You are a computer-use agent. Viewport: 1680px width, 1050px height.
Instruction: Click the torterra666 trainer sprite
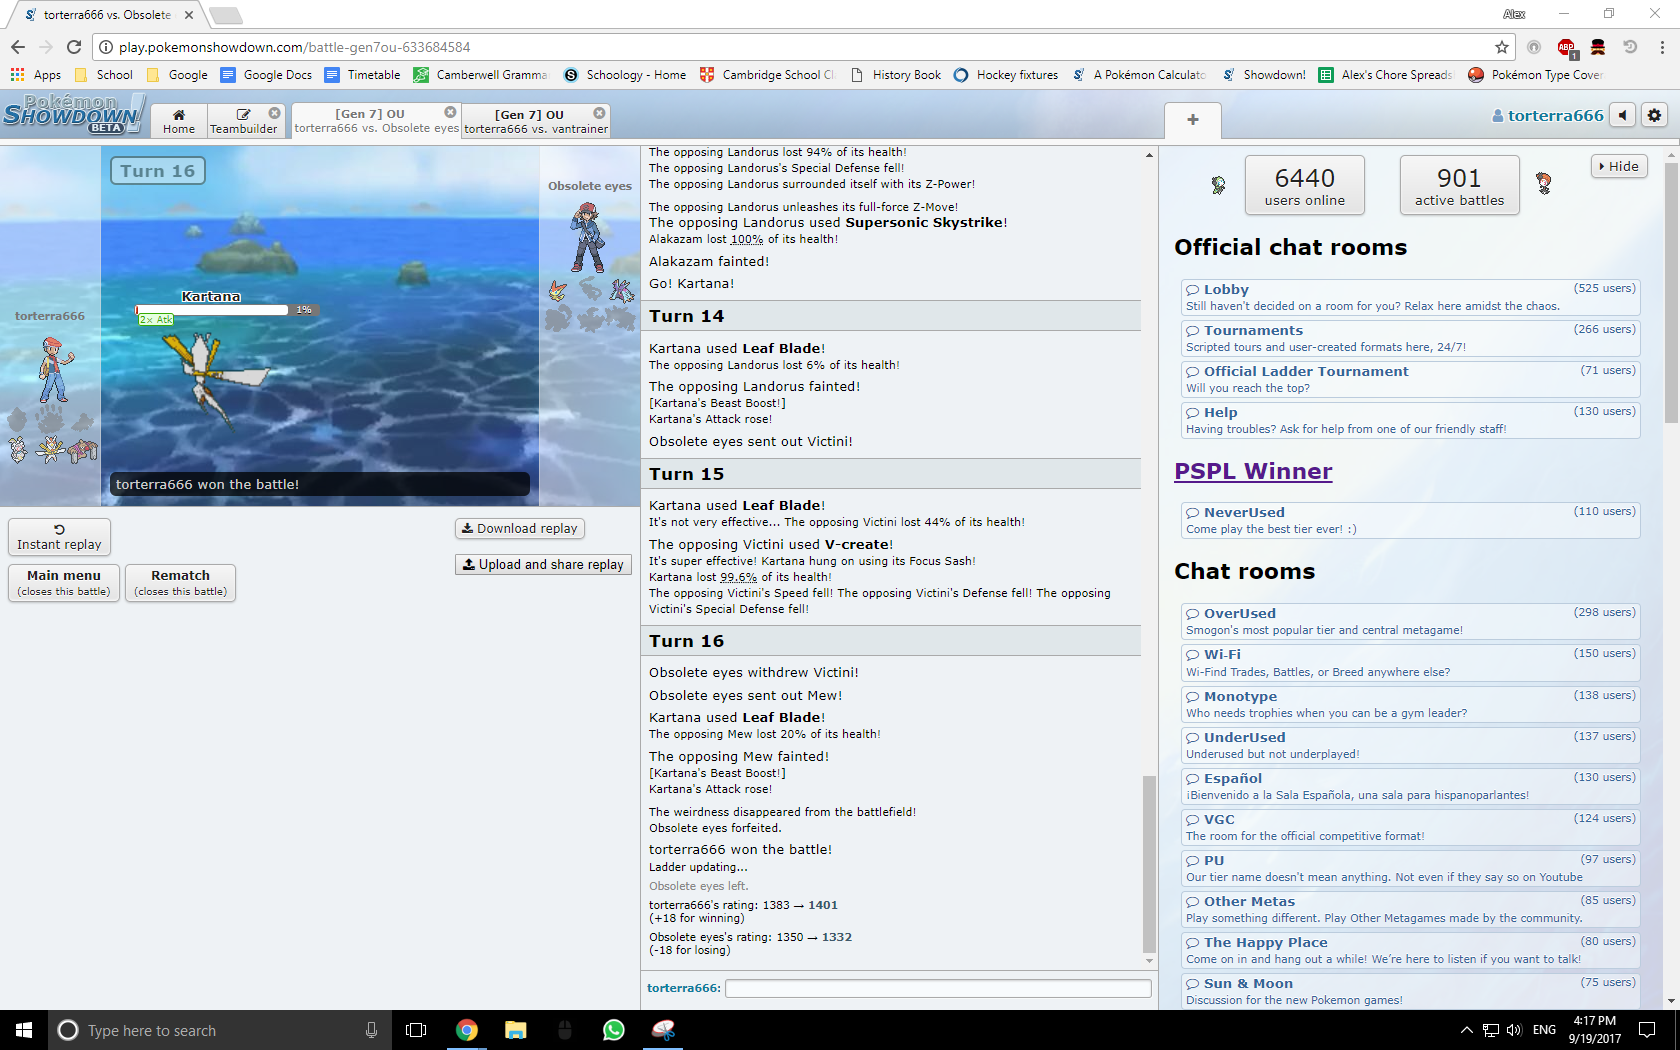pyautogui.click(x=55, y=370)
